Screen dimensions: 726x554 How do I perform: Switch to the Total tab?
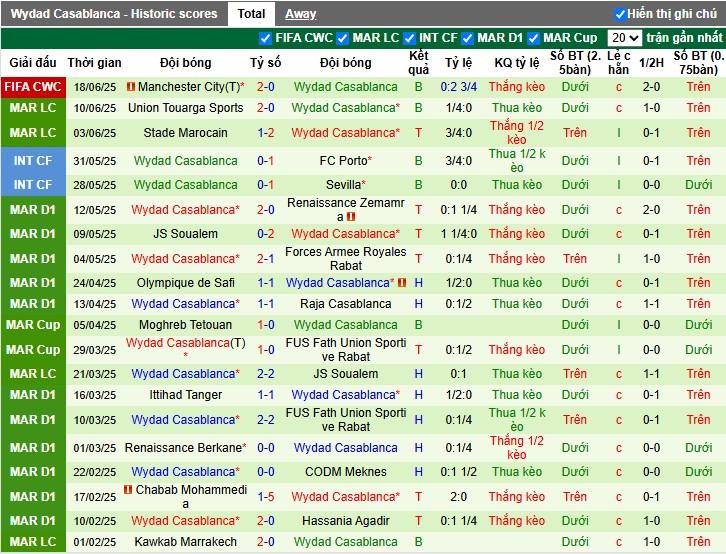[x=251, y=14]
